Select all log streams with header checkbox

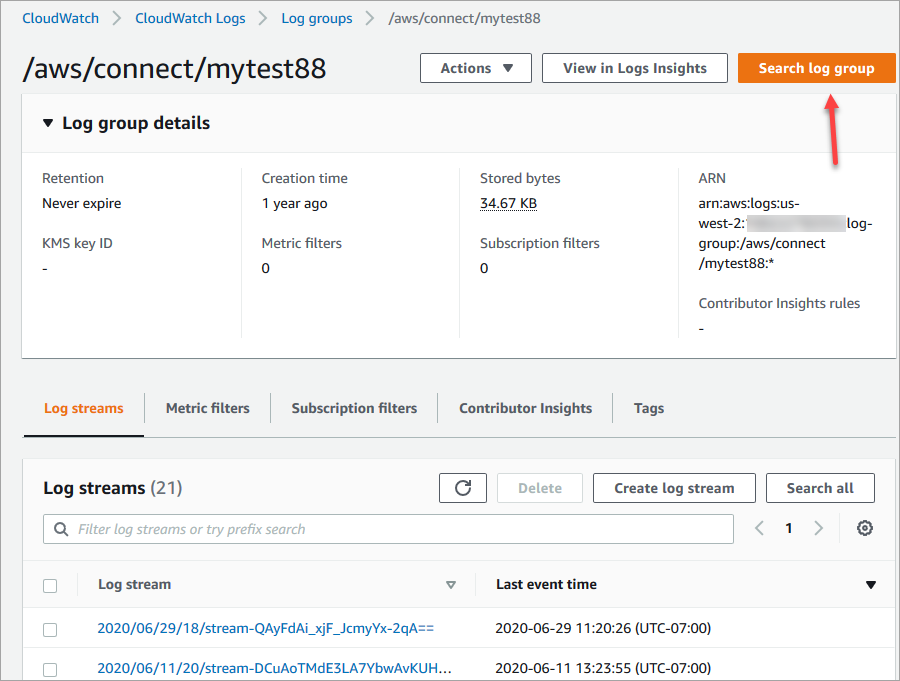tap(50, 584)
